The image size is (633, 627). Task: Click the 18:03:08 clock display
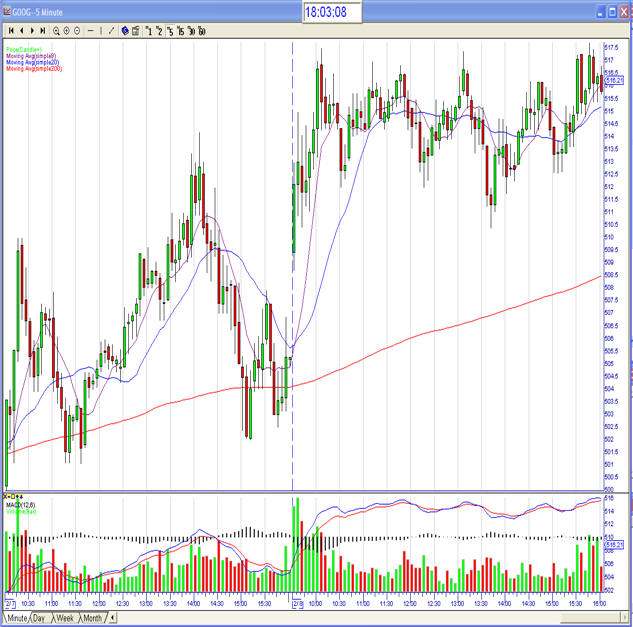click(332, 12)
